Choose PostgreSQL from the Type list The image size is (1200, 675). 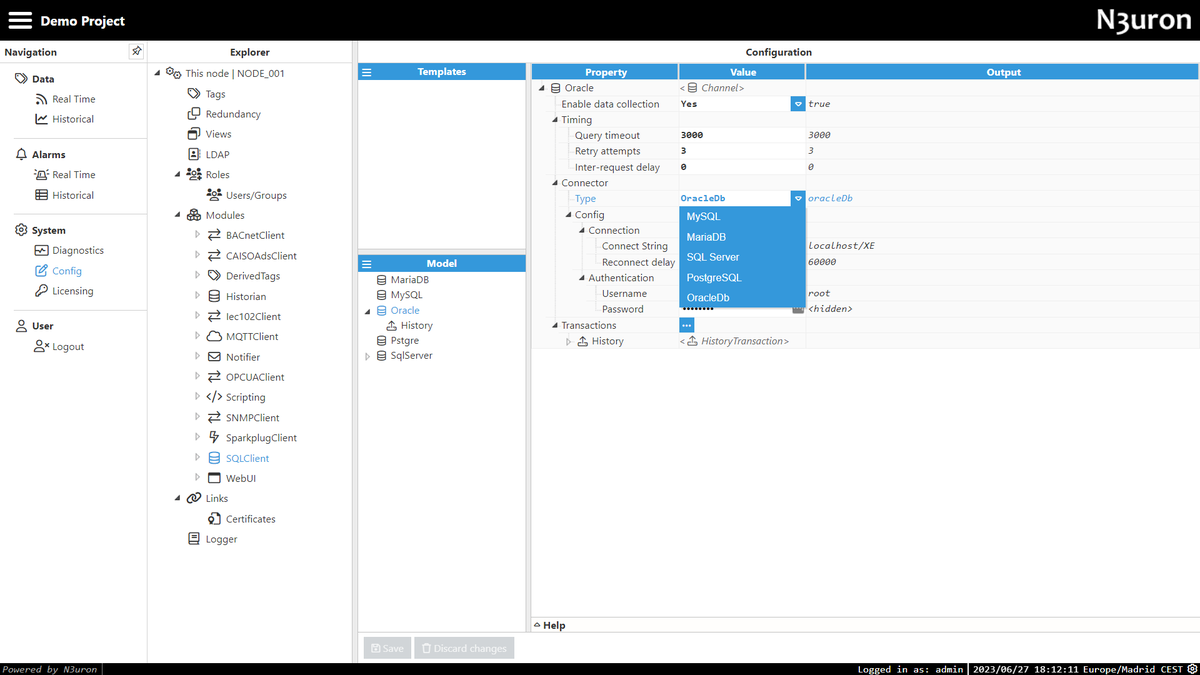tap(742, 277)
